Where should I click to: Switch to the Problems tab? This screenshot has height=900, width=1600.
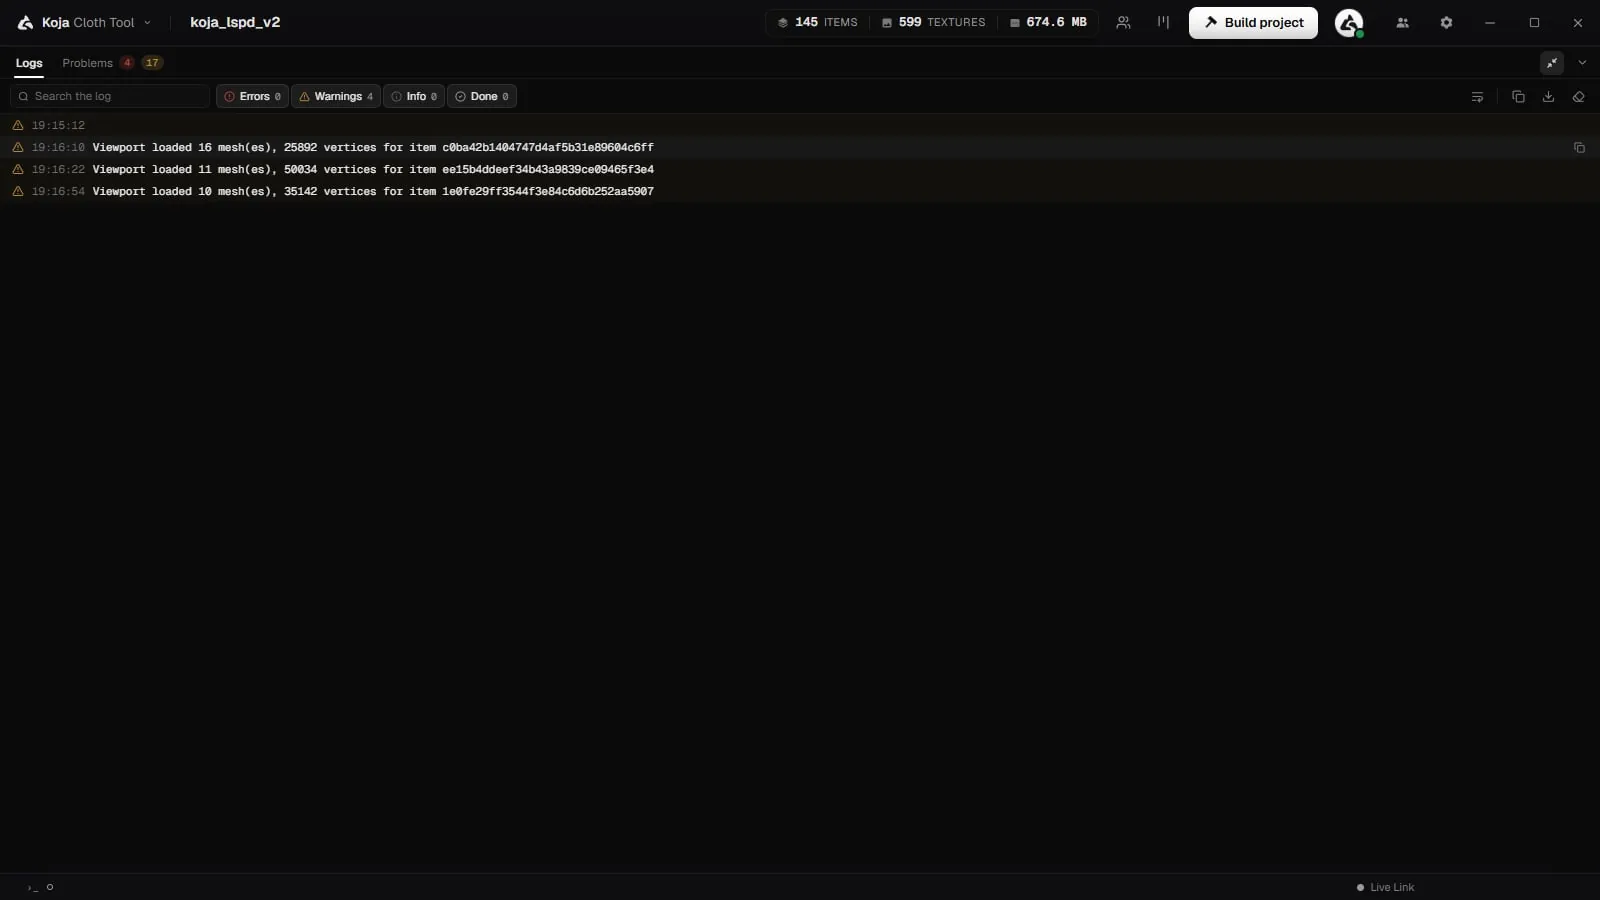click(87, 63)
